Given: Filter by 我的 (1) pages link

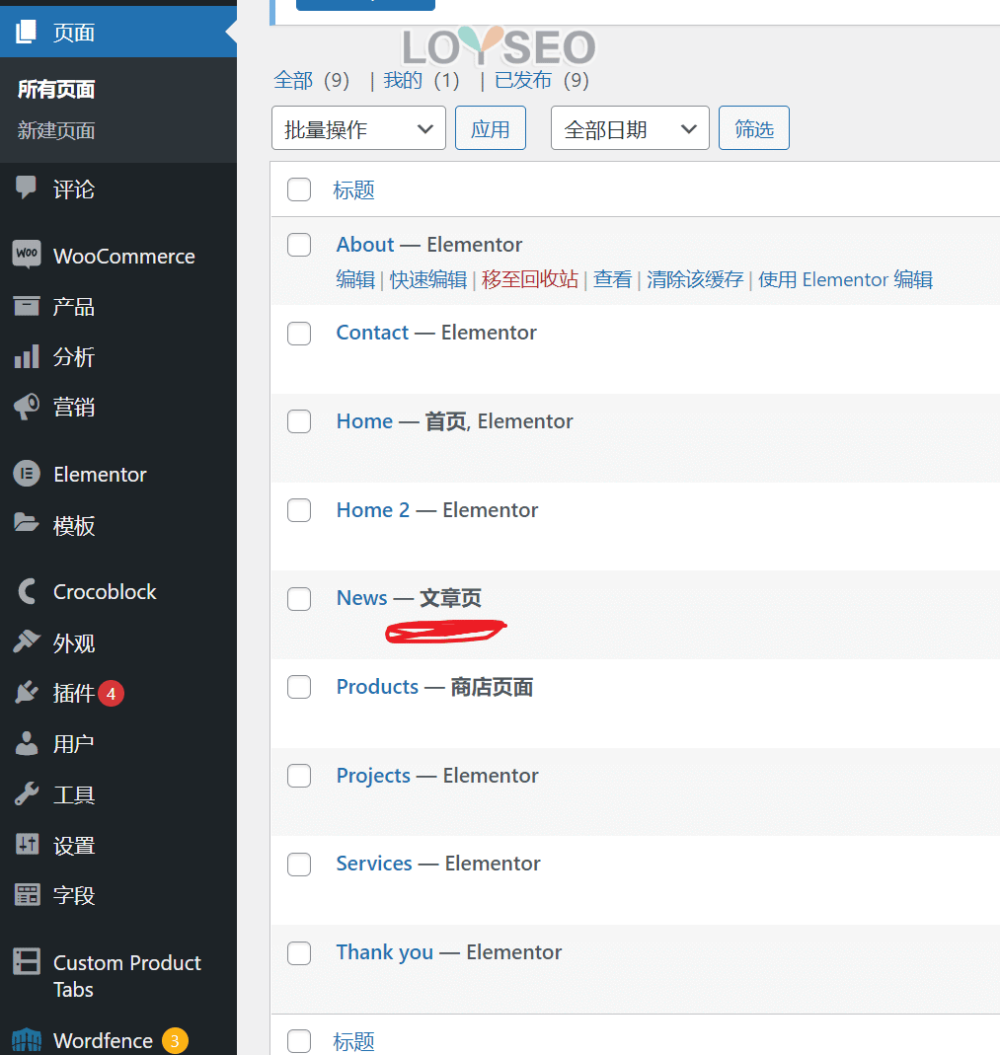Looking at the screenshot, I should [x=421, y=81].
